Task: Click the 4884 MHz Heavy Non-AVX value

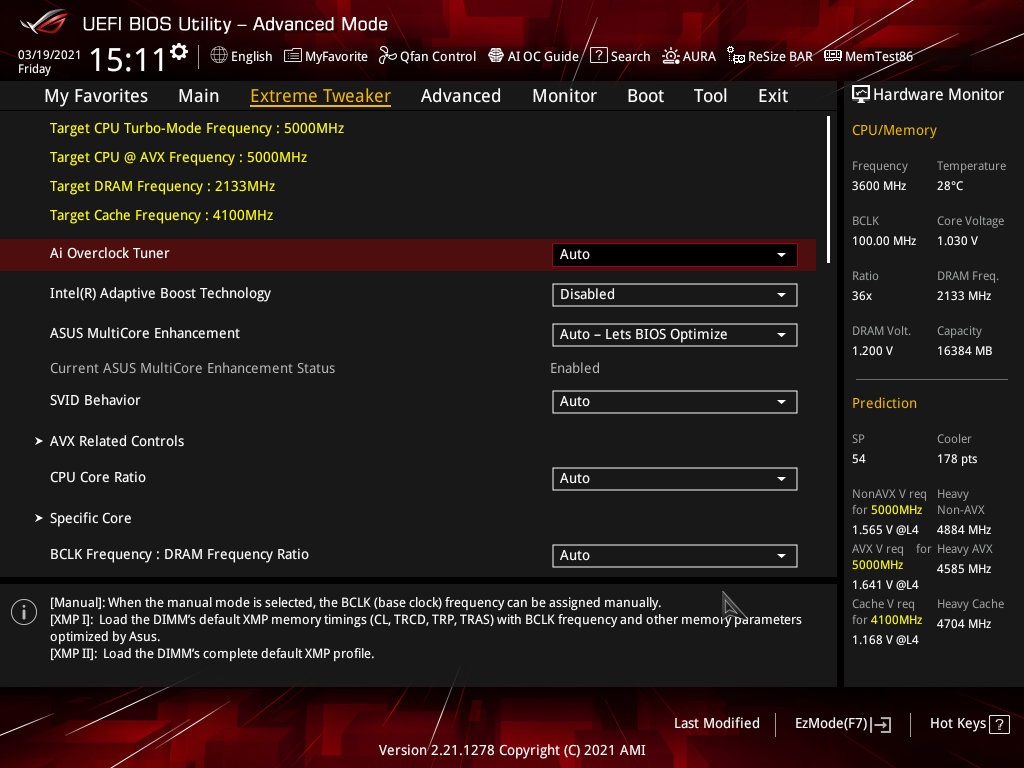Action: 963,530
